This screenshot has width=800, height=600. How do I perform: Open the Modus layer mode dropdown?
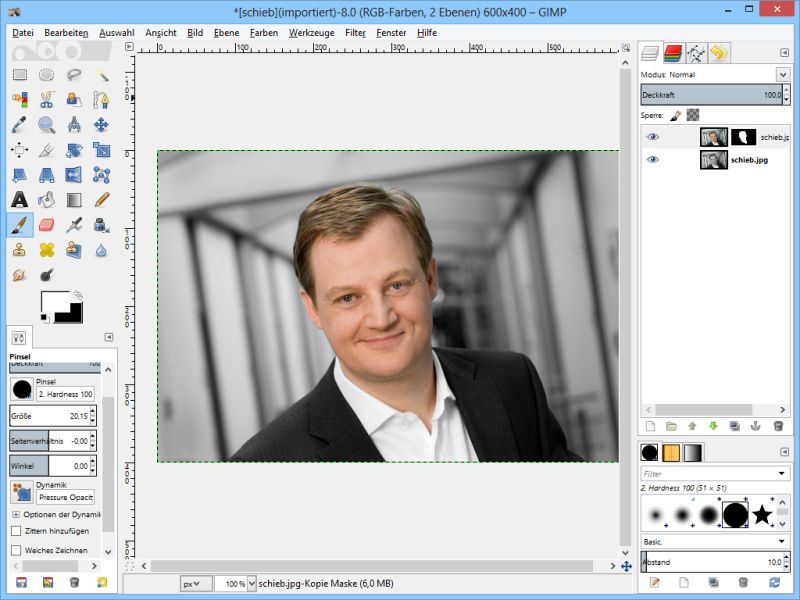click(x=783, y=75)
